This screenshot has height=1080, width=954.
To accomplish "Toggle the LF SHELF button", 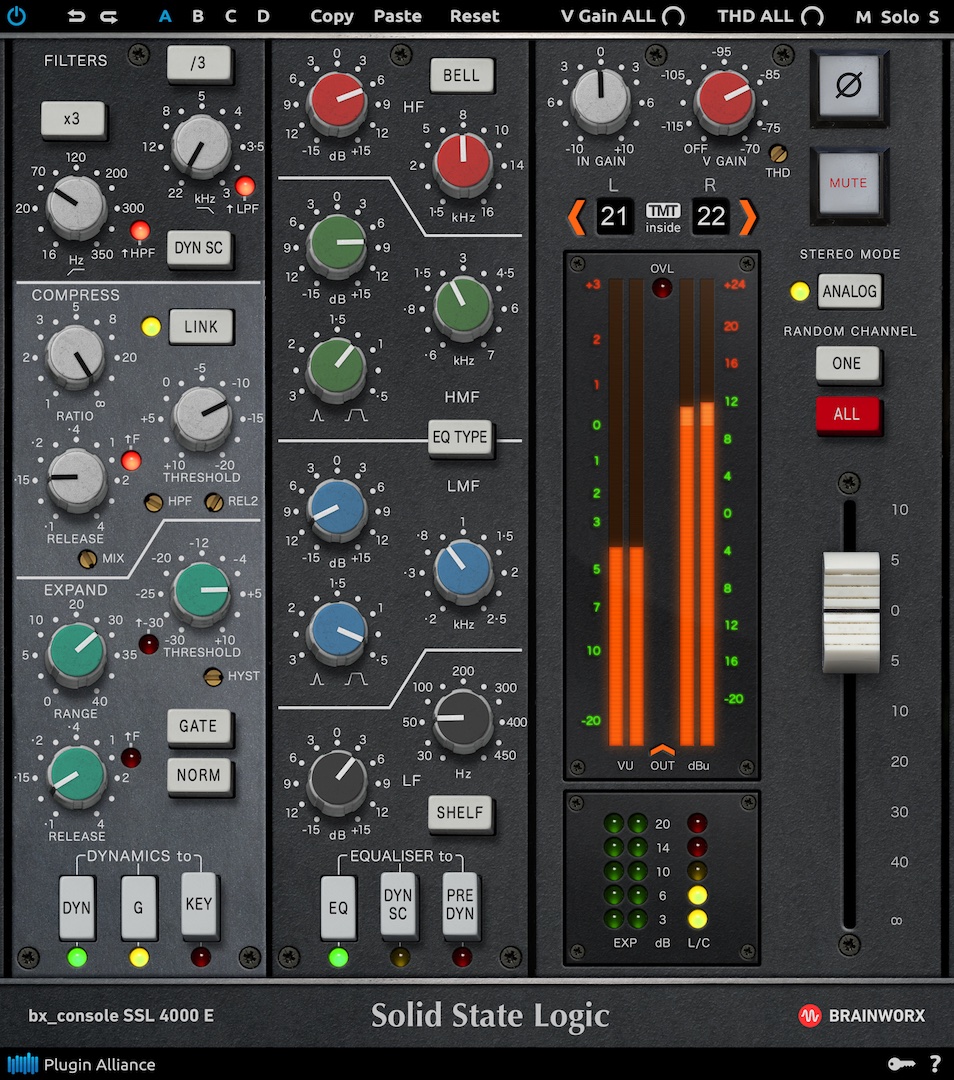I will 459,812.
